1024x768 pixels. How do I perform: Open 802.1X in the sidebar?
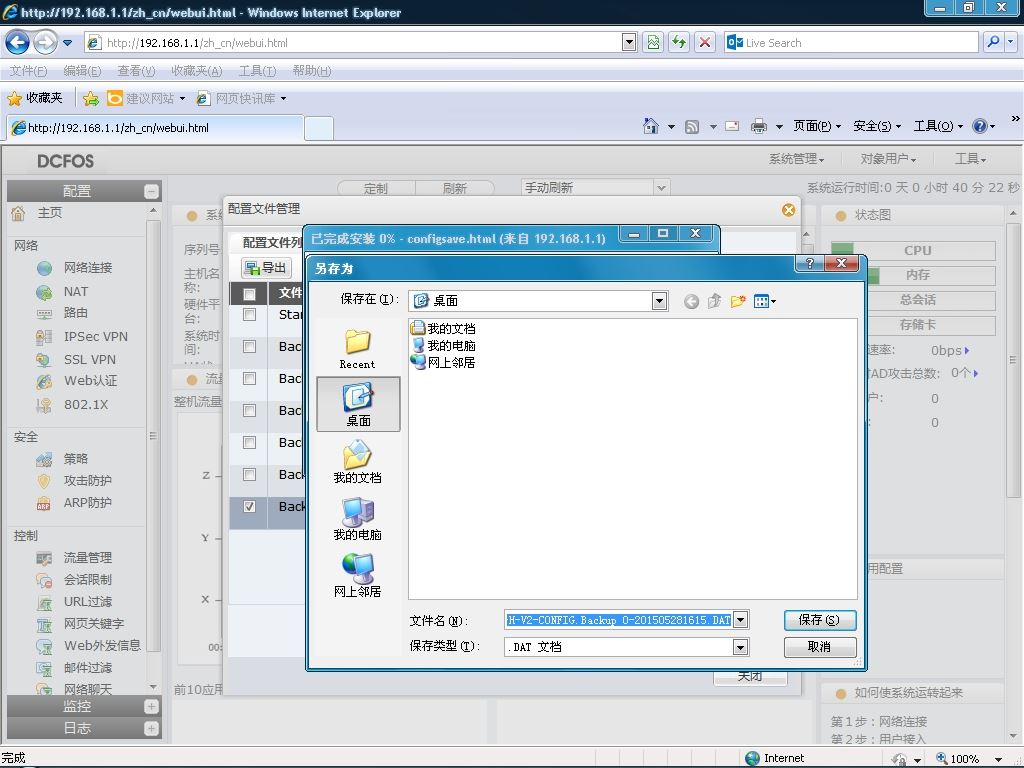[86, 404]
